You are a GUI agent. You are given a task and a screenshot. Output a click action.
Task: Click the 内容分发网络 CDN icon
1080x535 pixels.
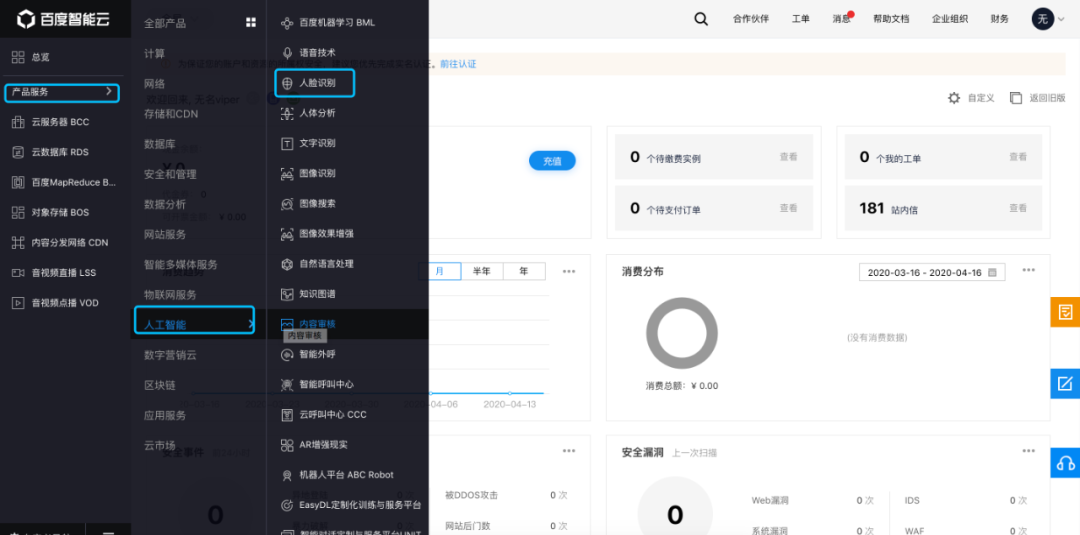pos(19,242)
